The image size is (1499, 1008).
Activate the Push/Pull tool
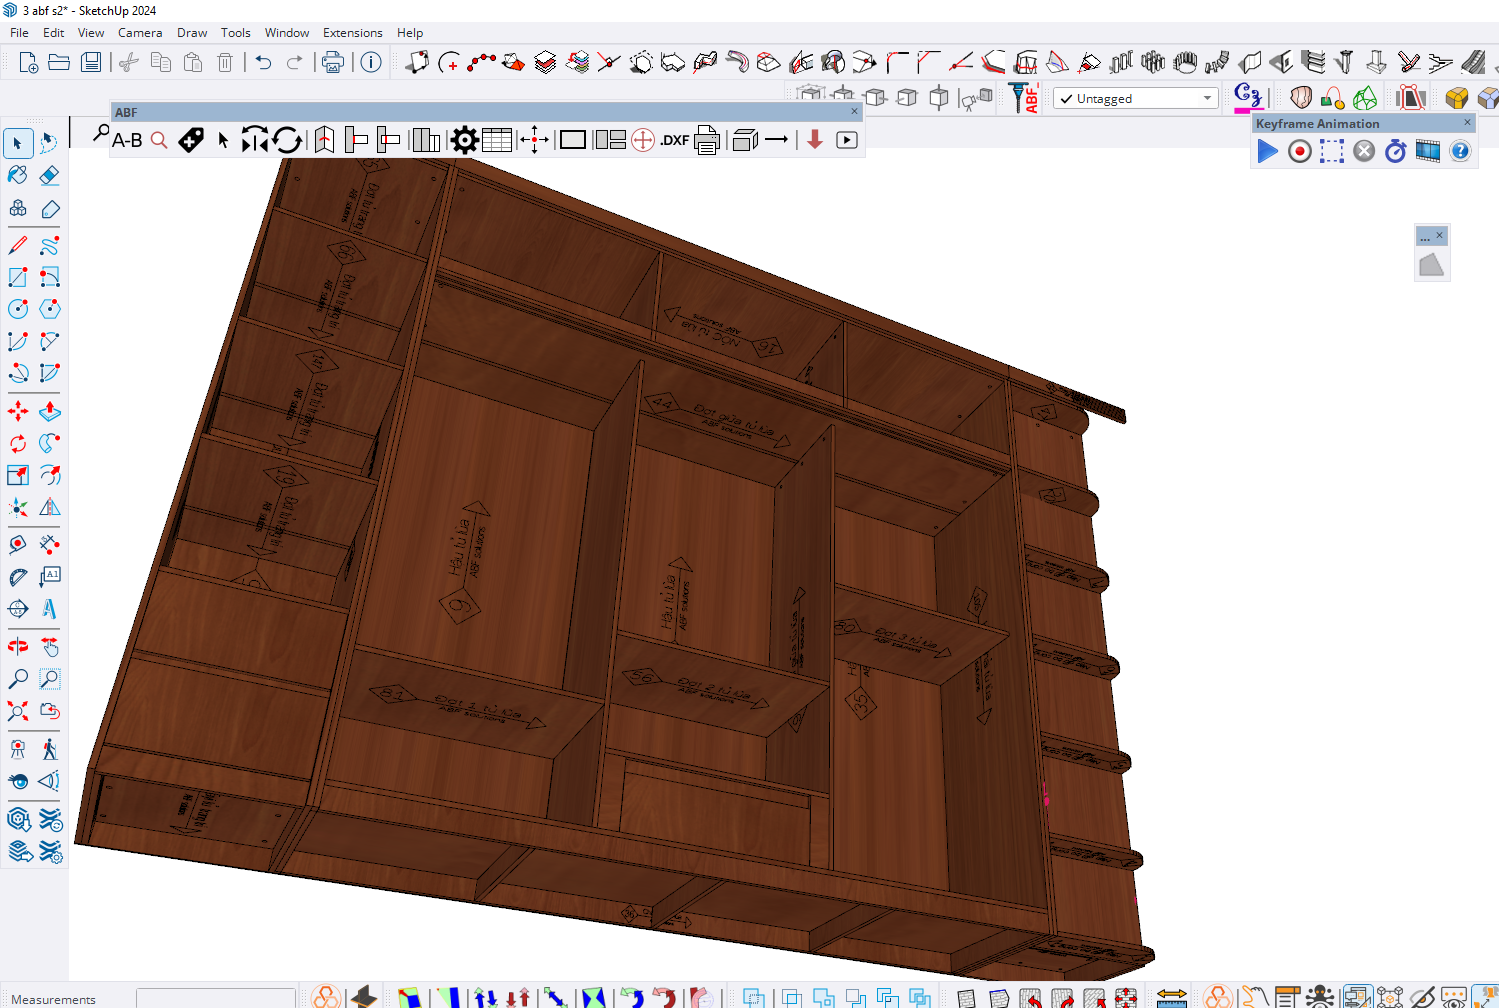pos(49,411)
